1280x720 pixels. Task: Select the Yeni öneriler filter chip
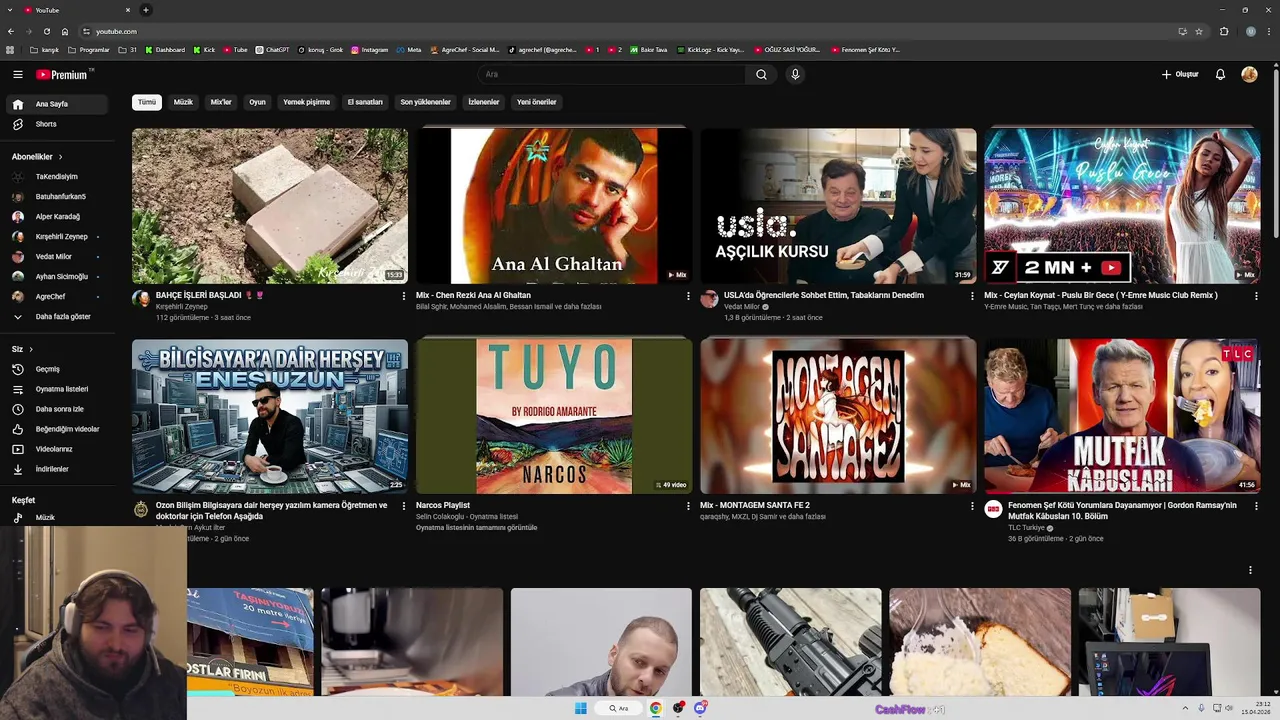click(x=536, y=102)
